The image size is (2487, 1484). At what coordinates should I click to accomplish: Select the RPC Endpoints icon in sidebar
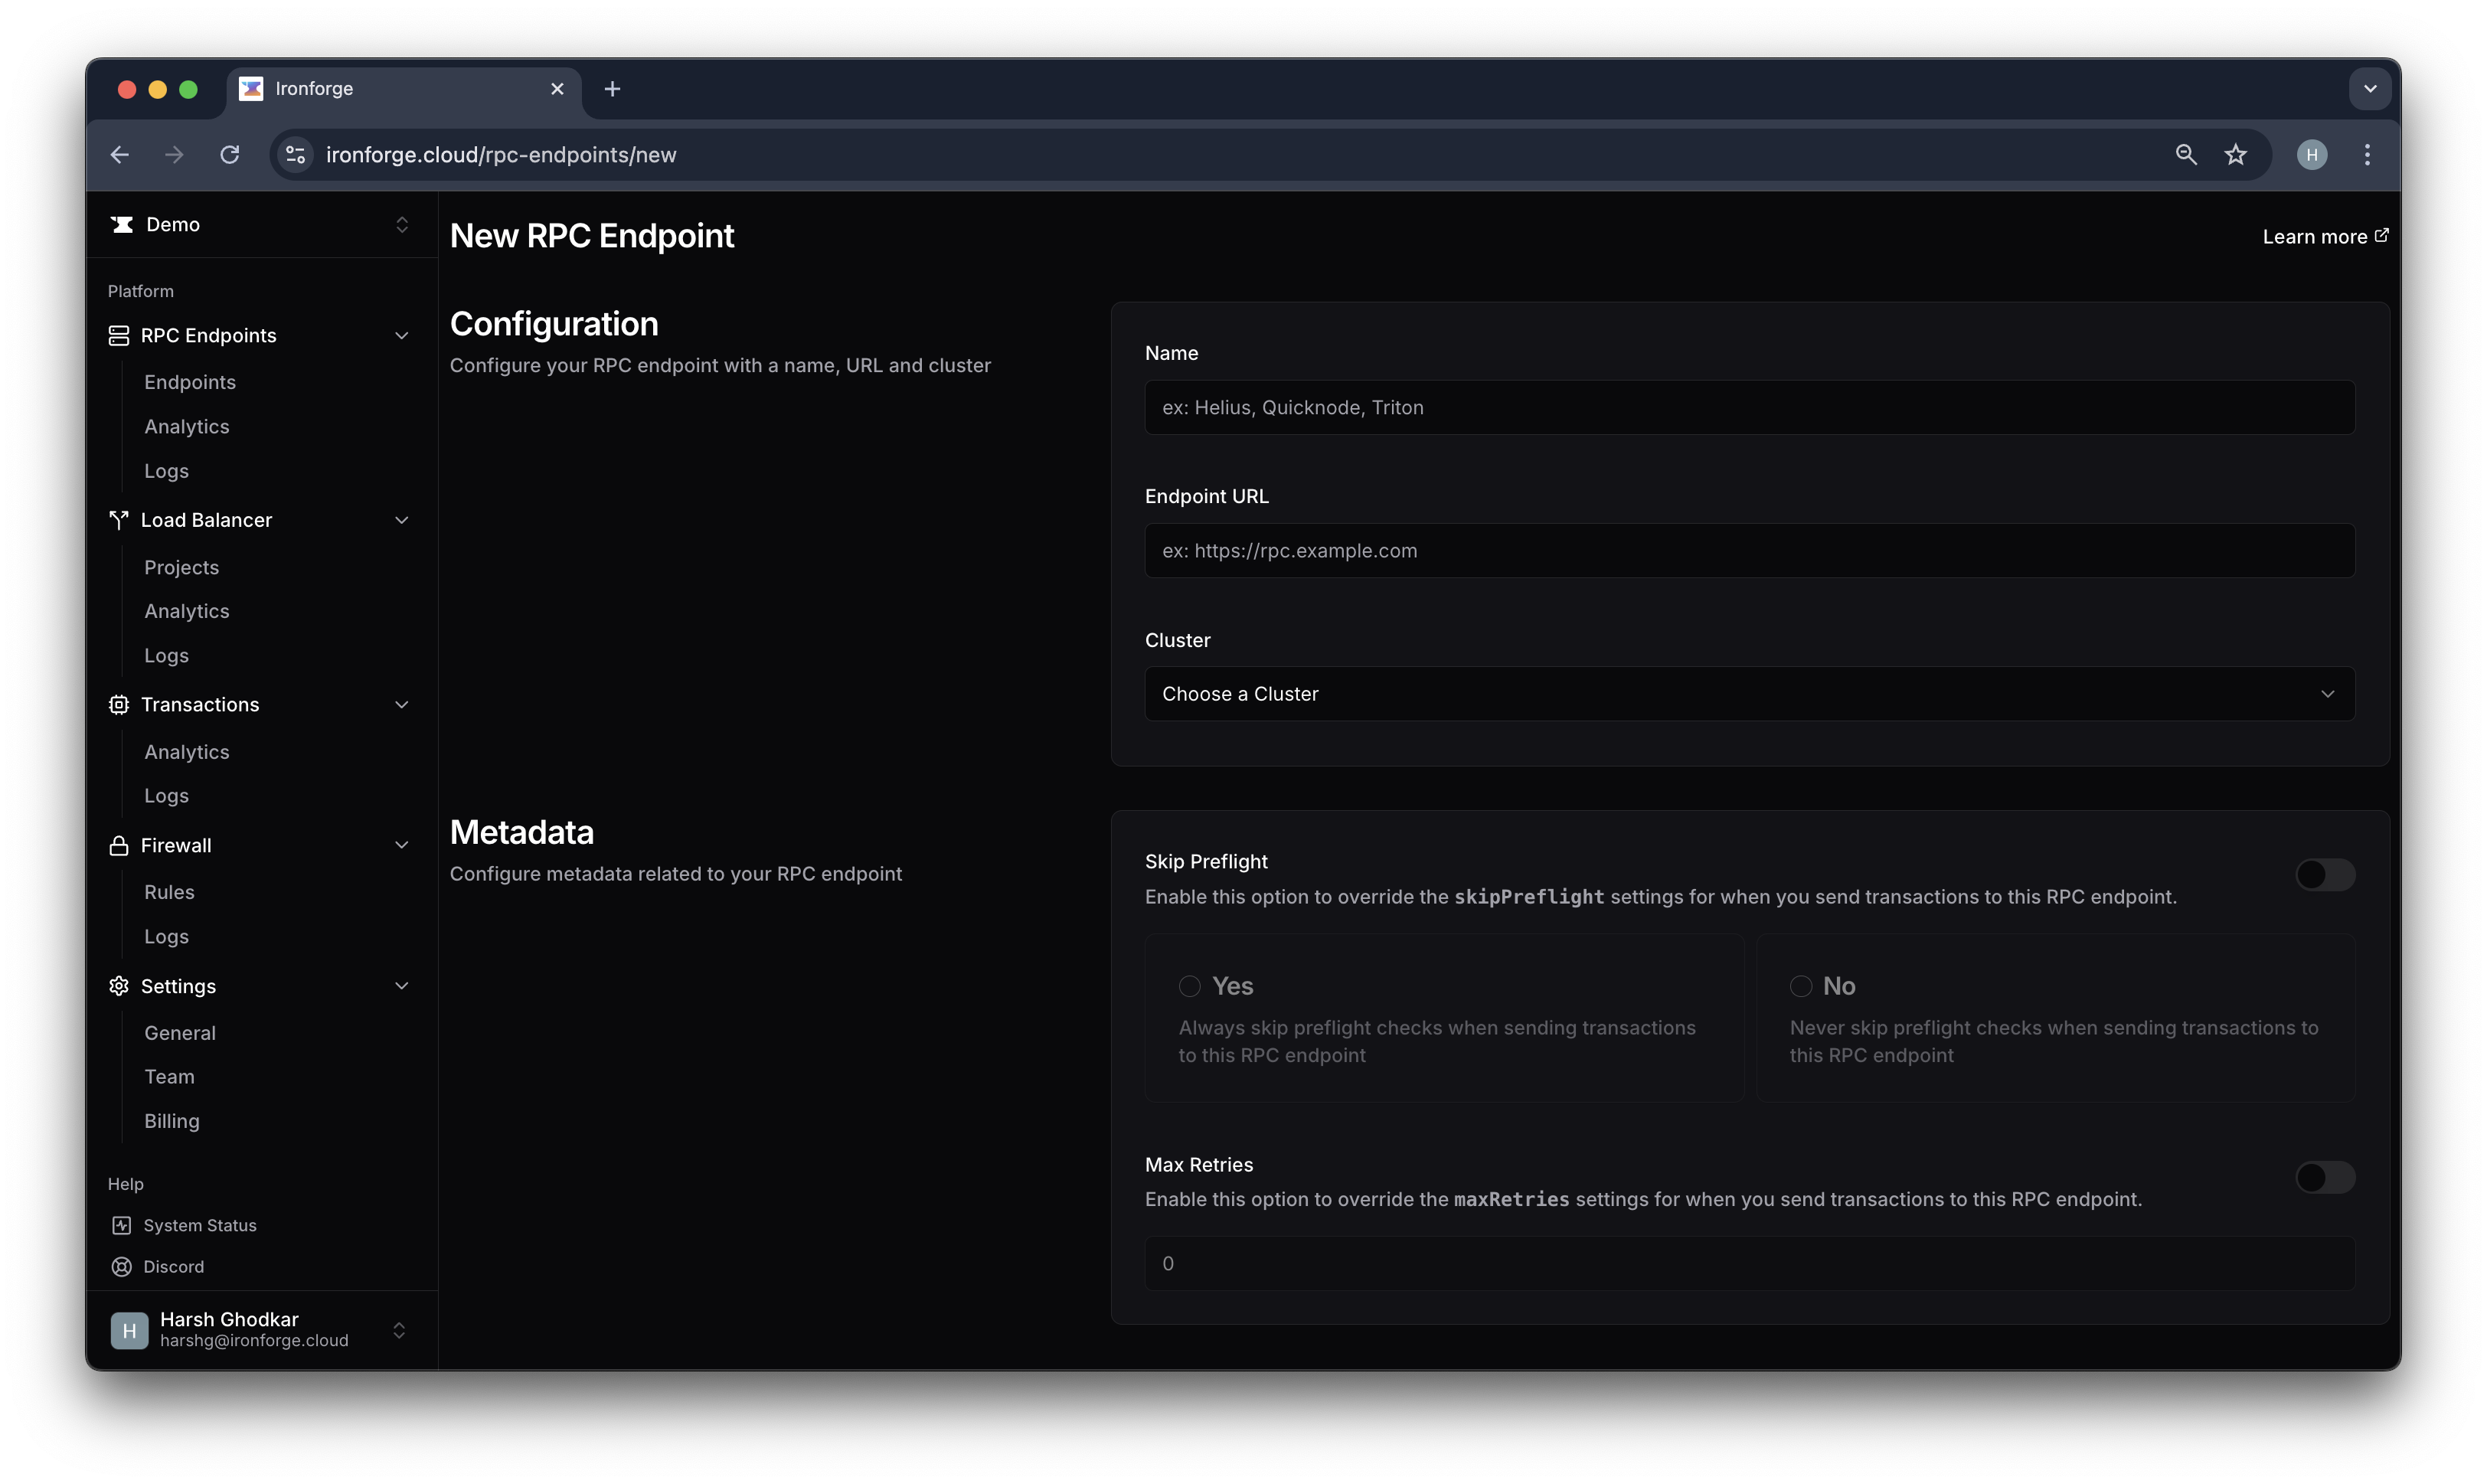click(119, 335)
